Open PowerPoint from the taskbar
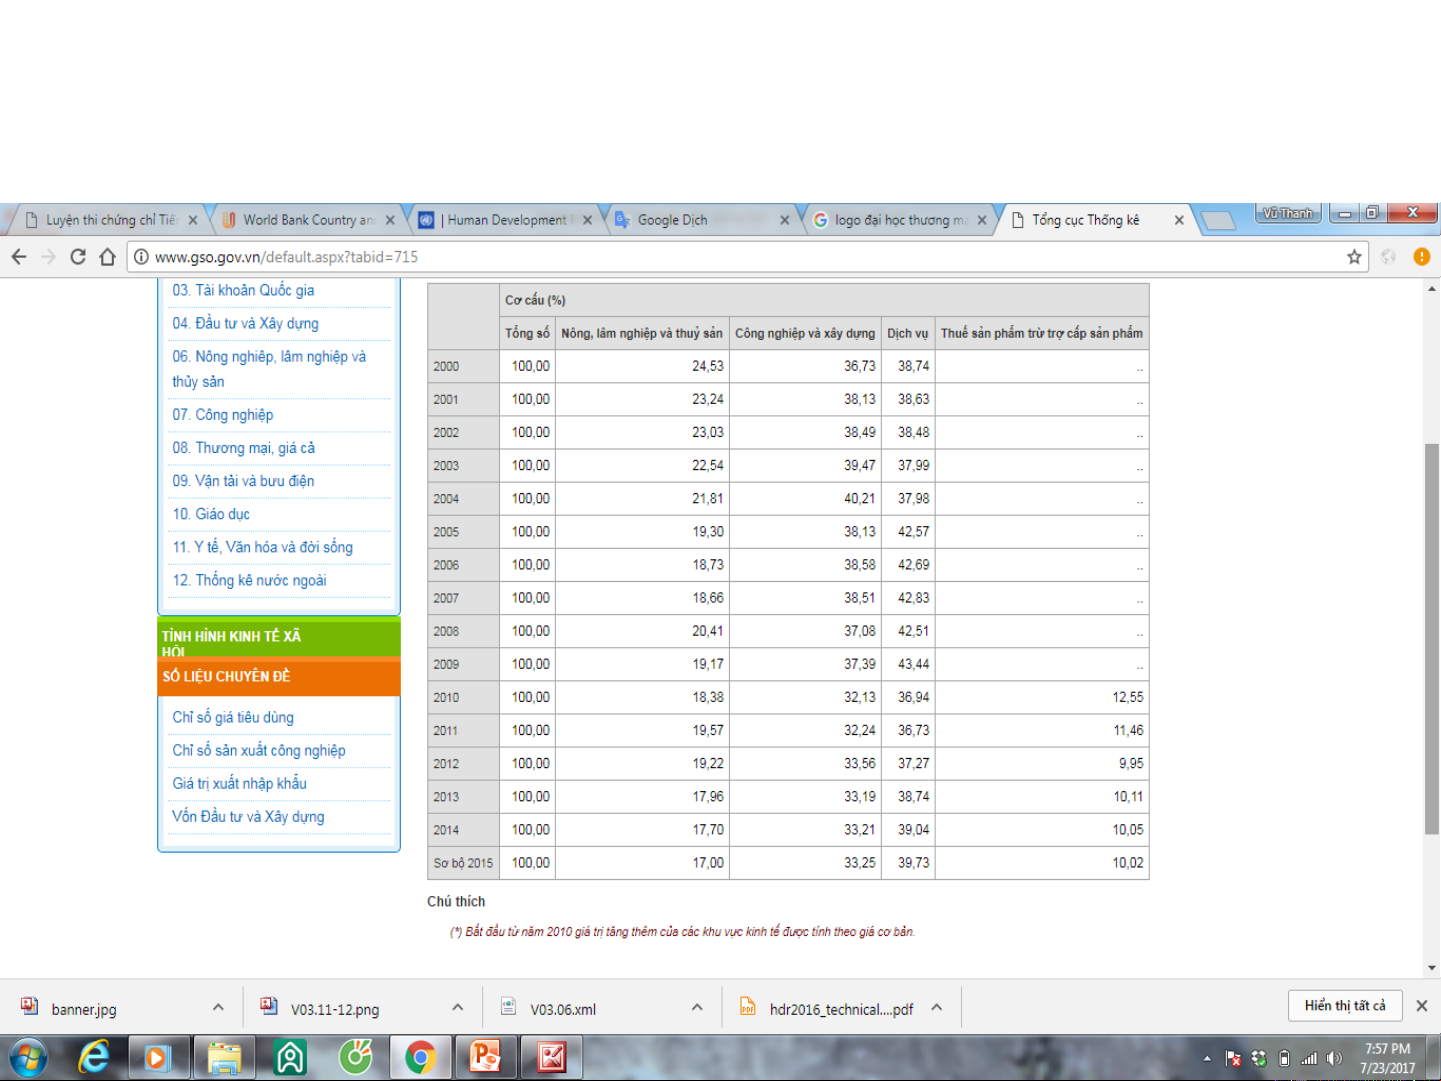The width and height of the screenshot is (1441, 1081). tap(485, 1057)
